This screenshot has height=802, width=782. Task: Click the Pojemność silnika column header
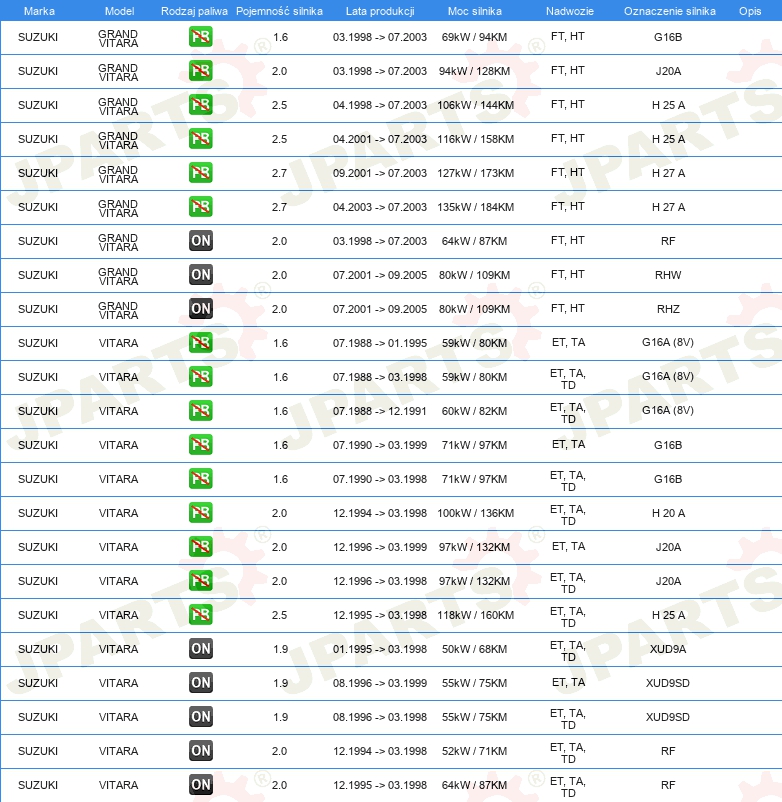(279, 11)
